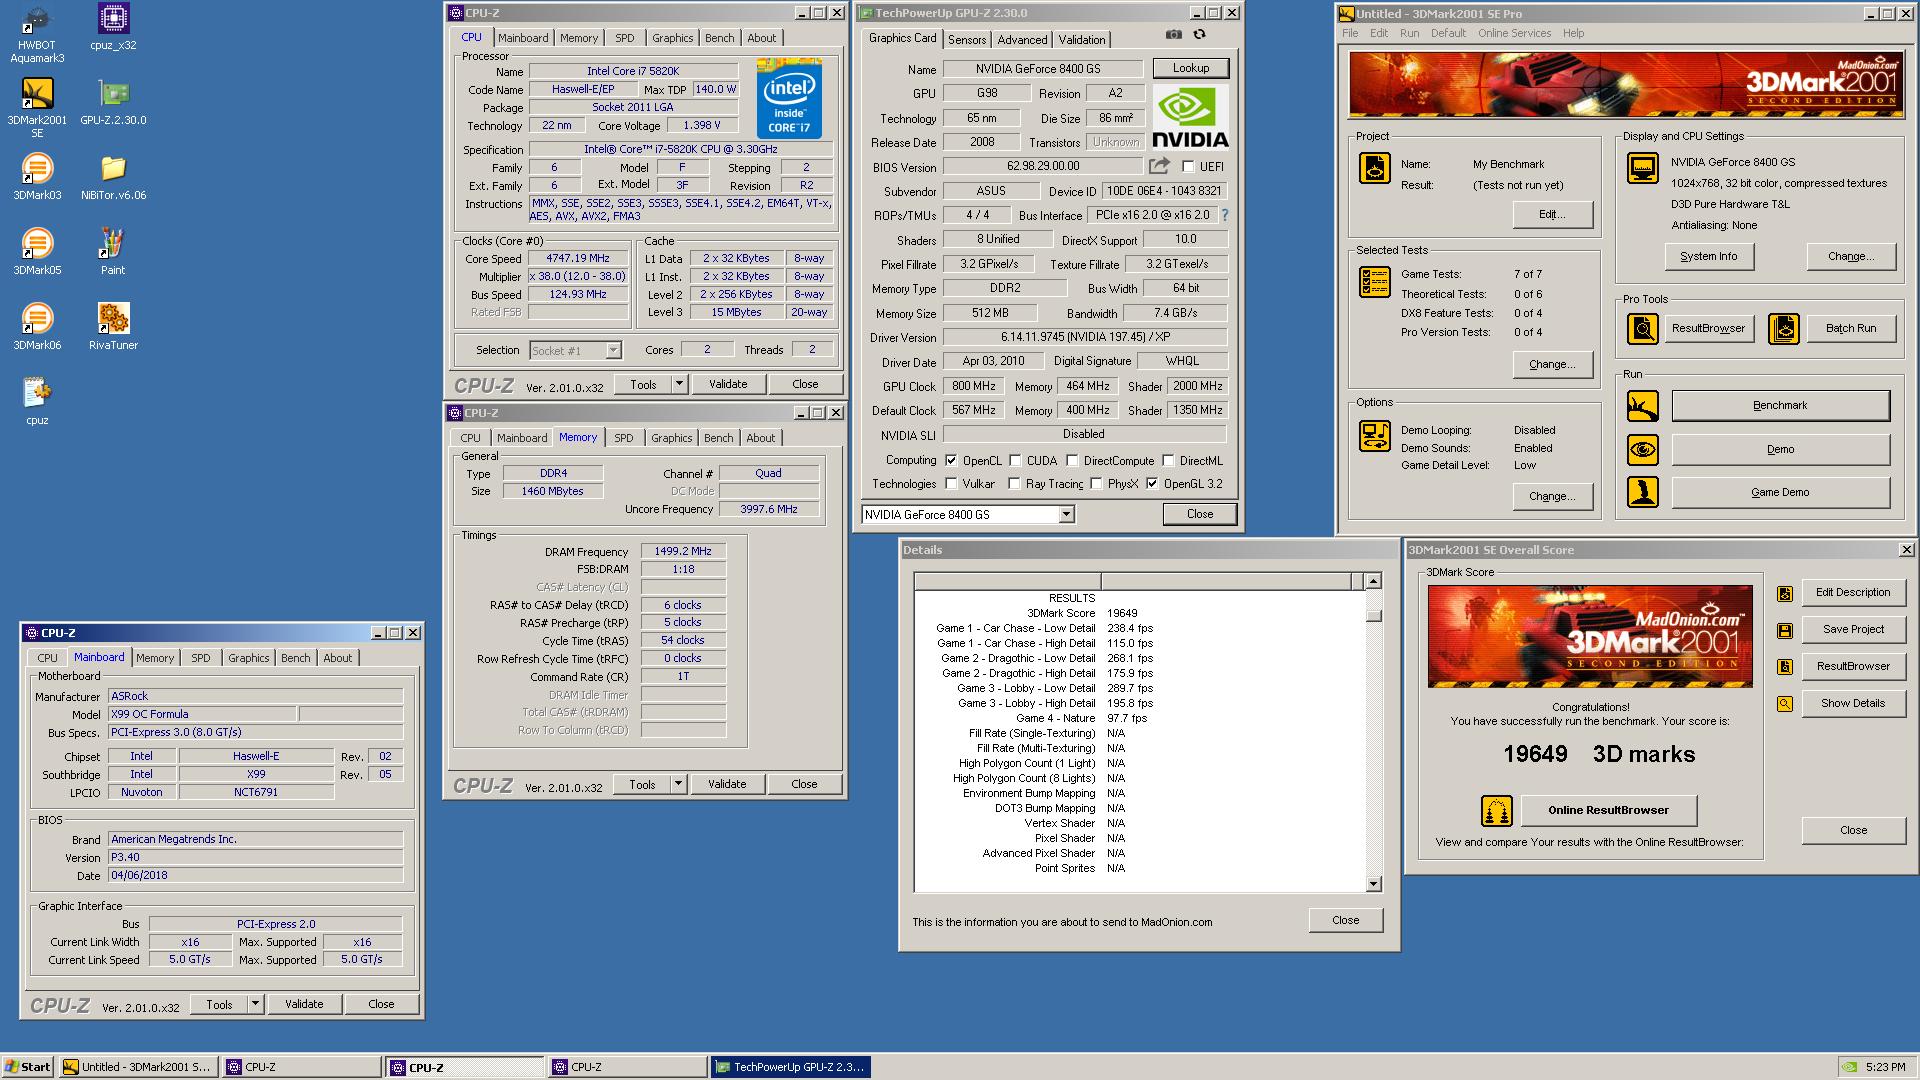
Task: Click Show Details button
Action: point(1853,704)
